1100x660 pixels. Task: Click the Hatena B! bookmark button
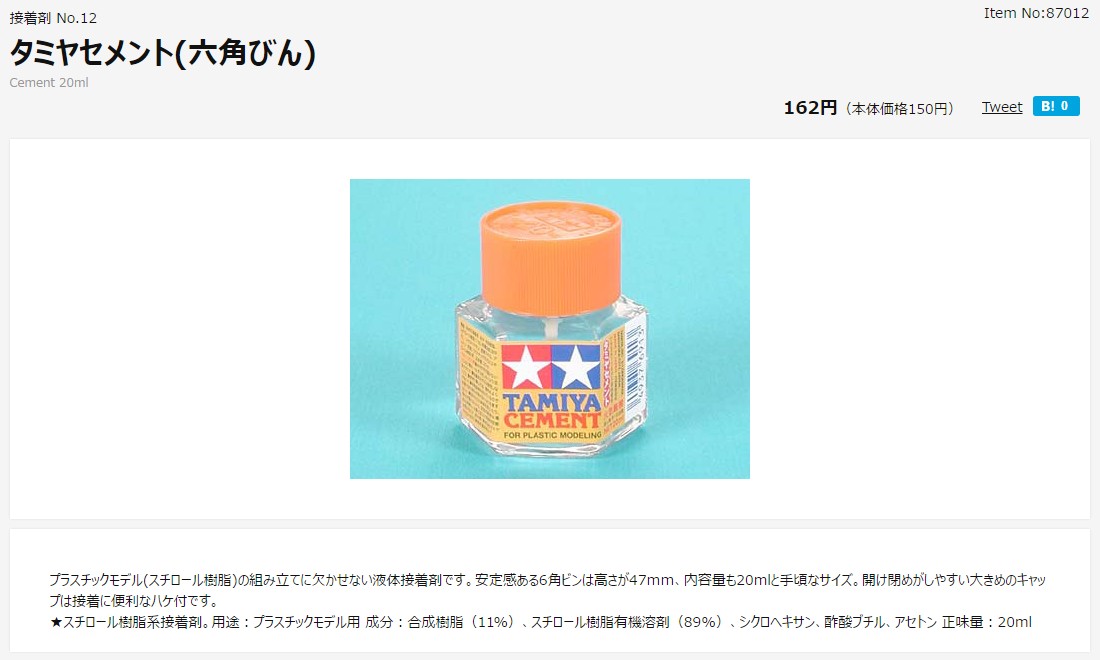1055,106
